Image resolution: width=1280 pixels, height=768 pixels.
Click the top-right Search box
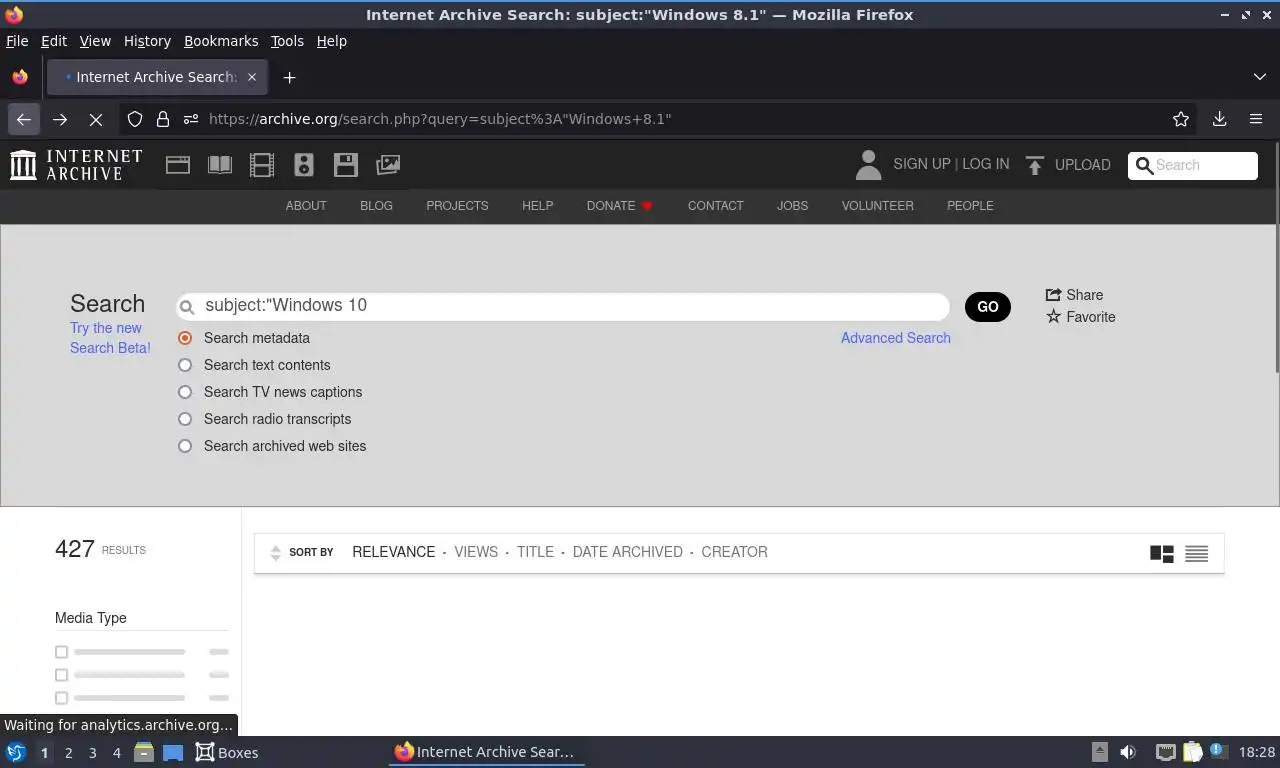click(x=1193, y=165)
